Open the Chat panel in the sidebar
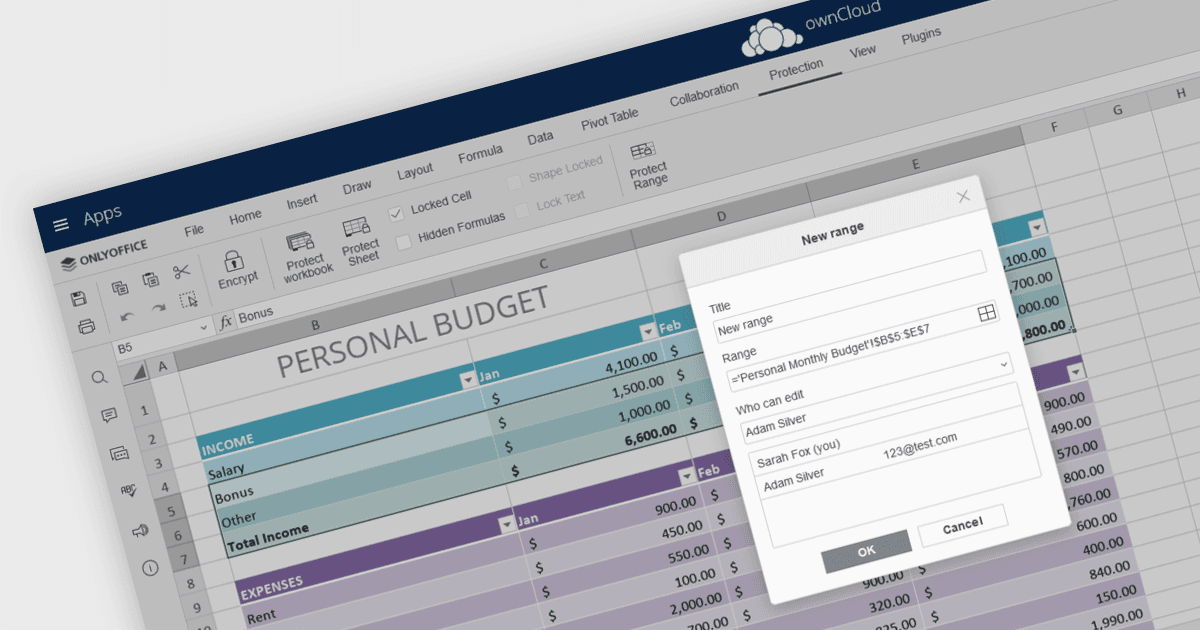This screenshot has width=1200, height=630. click(119, 453)
